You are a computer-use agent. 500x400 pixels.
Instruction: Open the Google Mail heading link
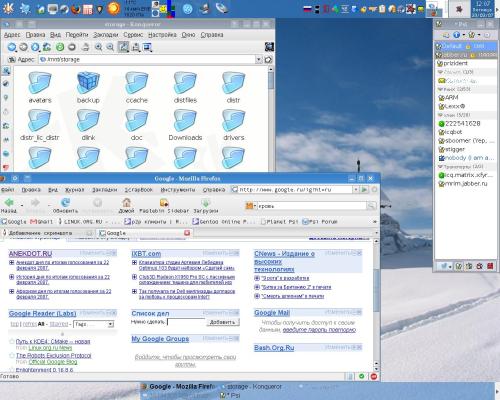272,313
